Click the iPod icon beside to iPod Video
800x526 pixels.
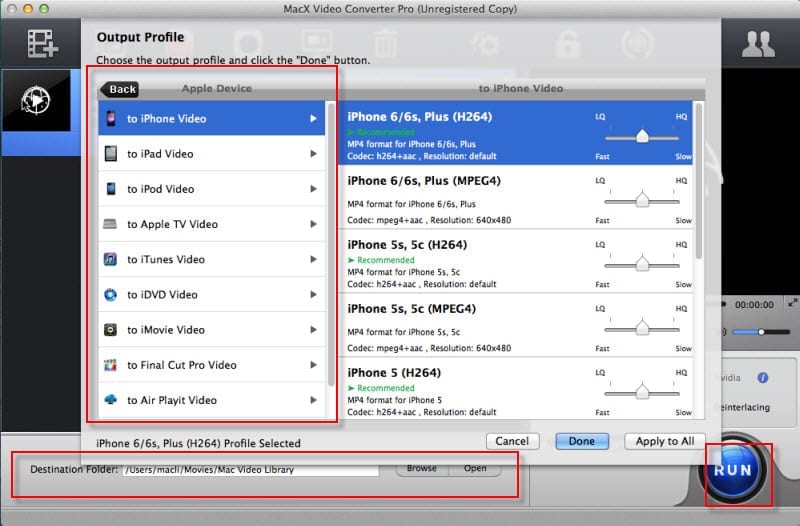111,189
